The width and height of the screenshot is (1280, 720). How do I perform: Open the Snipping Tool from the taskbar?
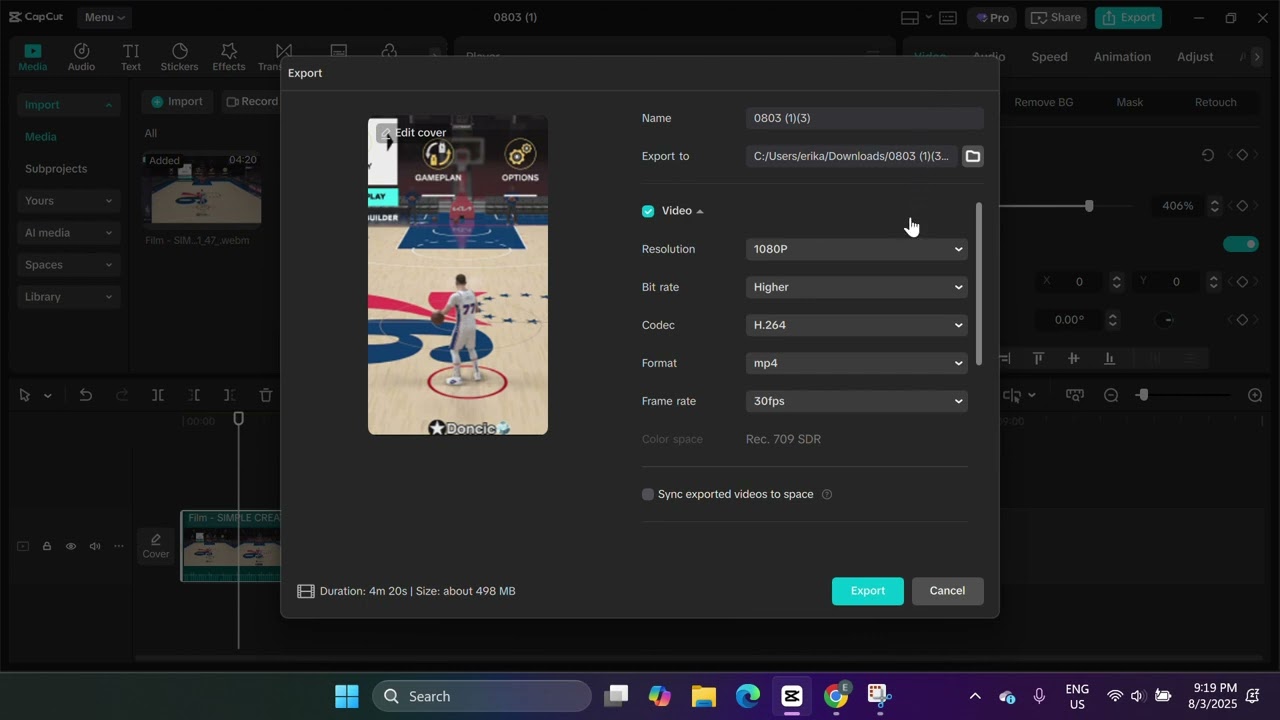[879, 696]
